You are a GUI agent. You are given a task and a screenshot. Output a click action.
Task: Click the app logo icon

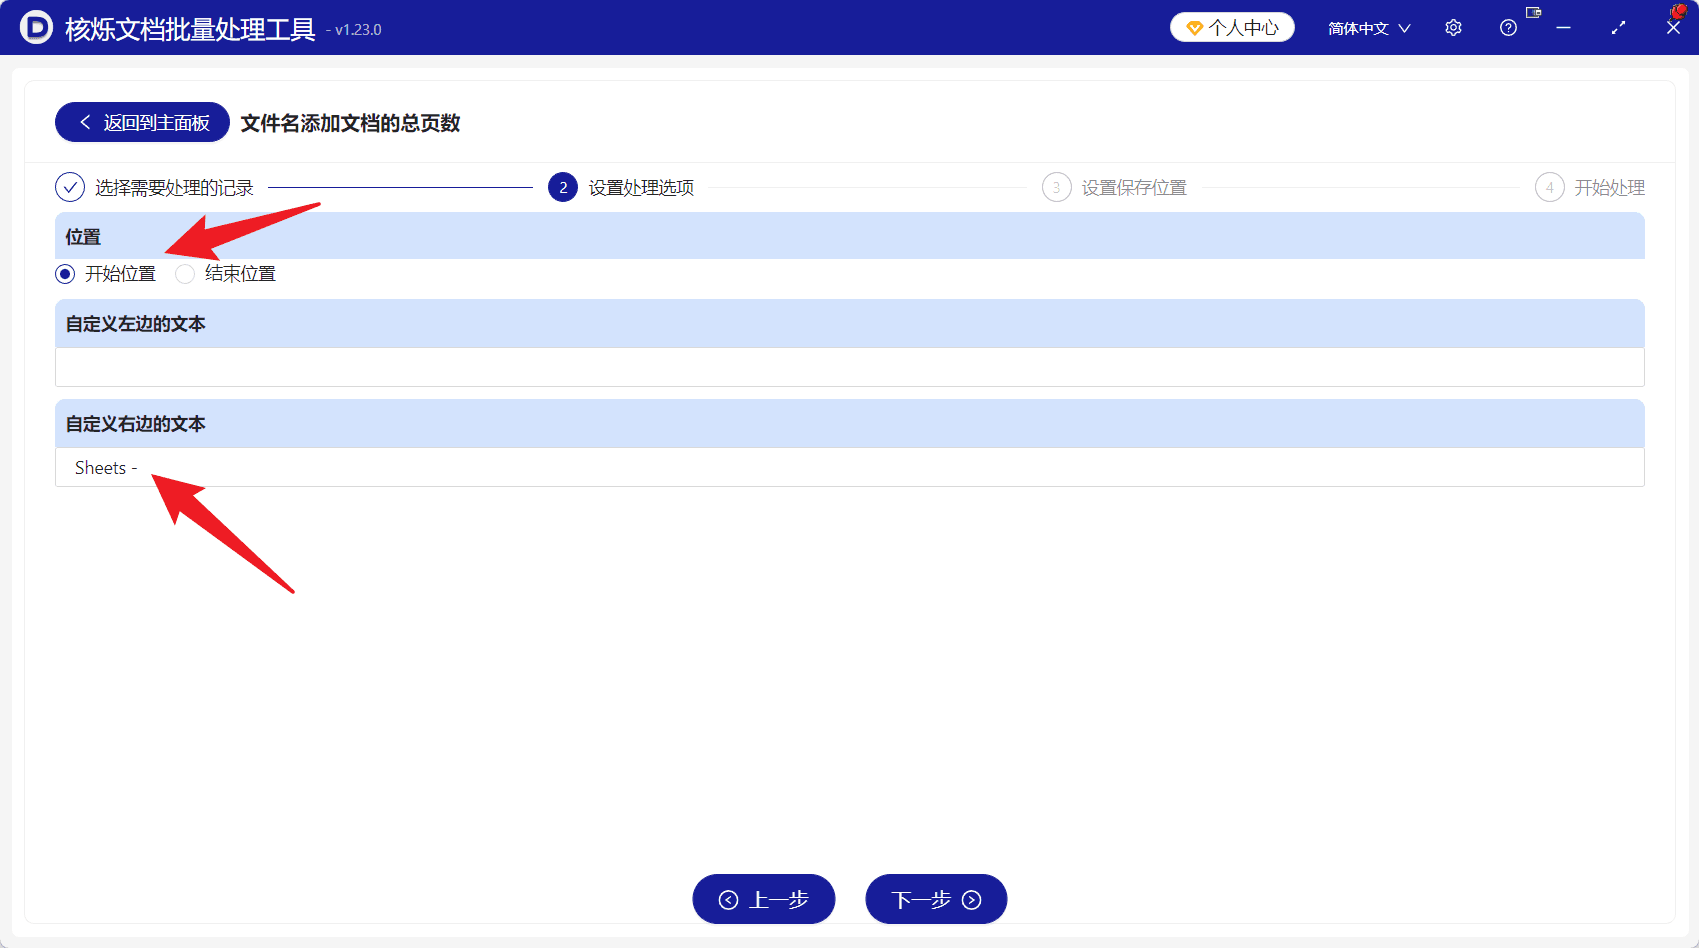pyautogui.click(x=36, y=27)
